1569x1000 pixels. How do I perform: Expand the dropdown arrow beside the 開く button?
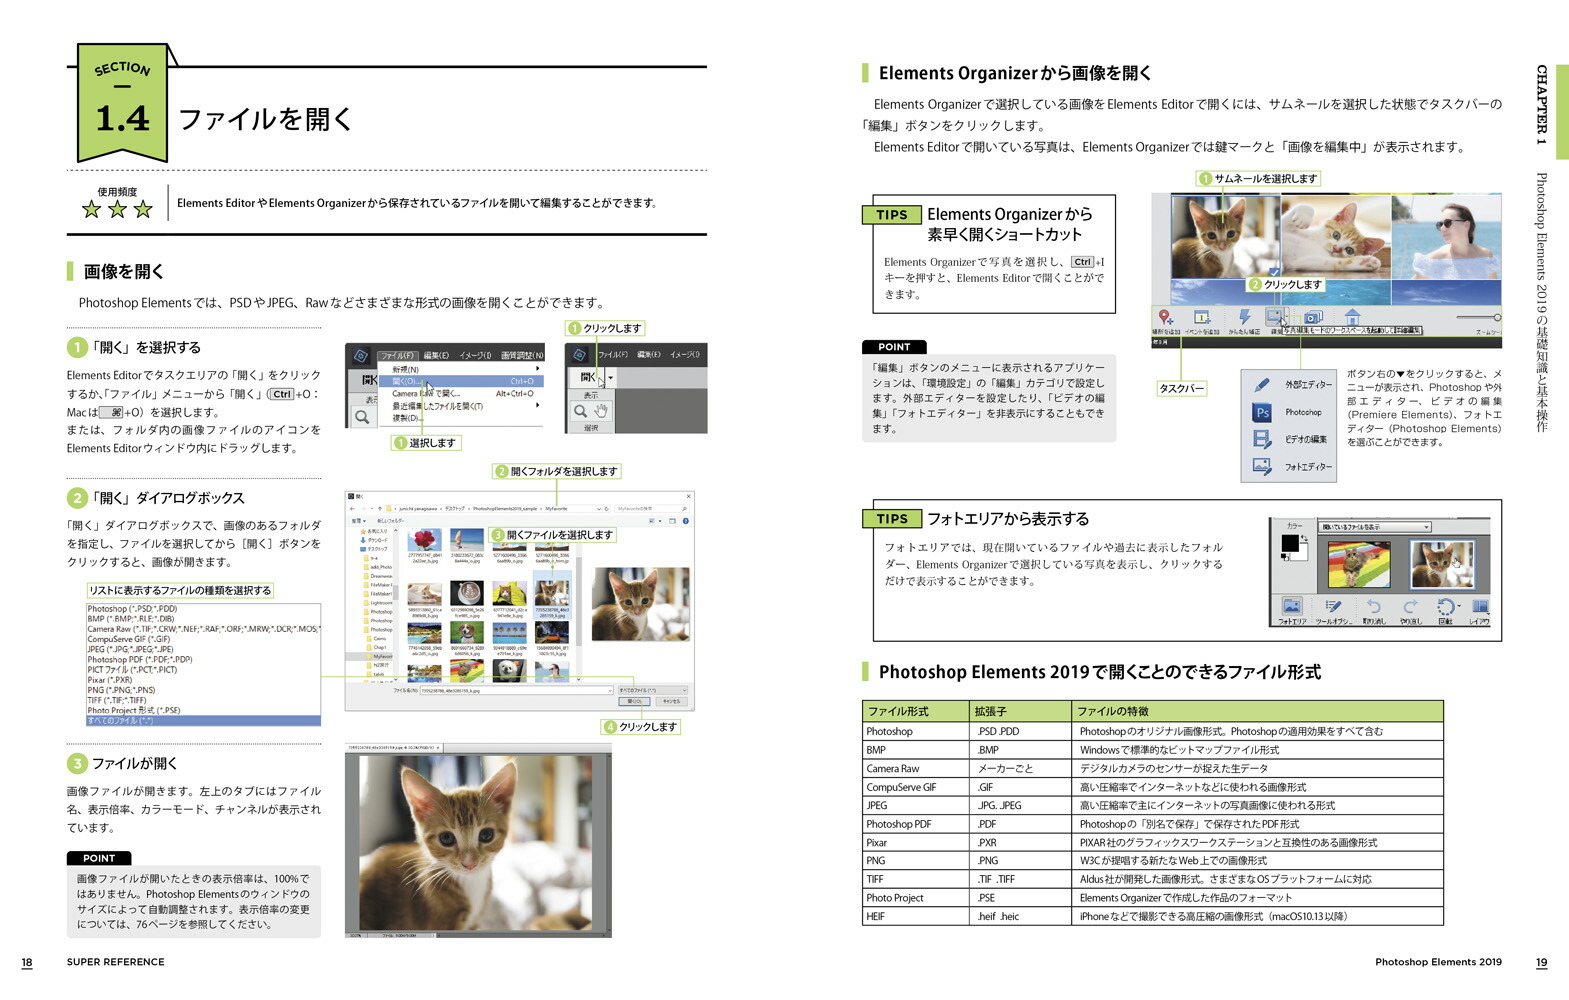click(611, 377)
